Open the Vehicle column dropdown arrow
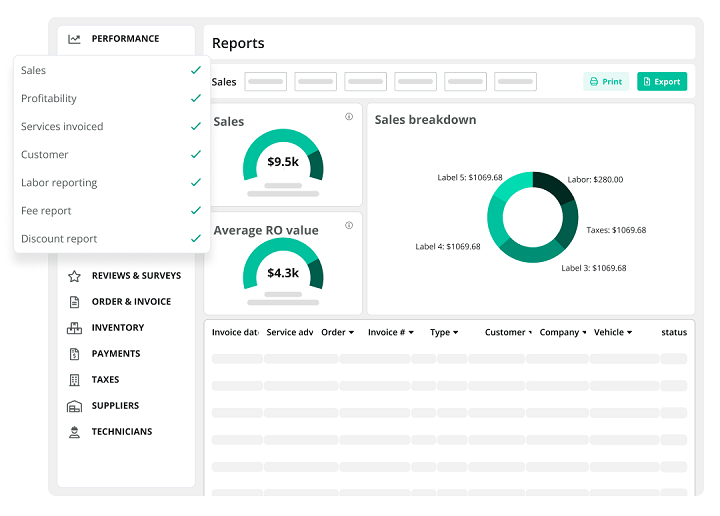Image resolution: width=720 pixels, height=516 pixels. pyautogui.click(x=628, y=333)
